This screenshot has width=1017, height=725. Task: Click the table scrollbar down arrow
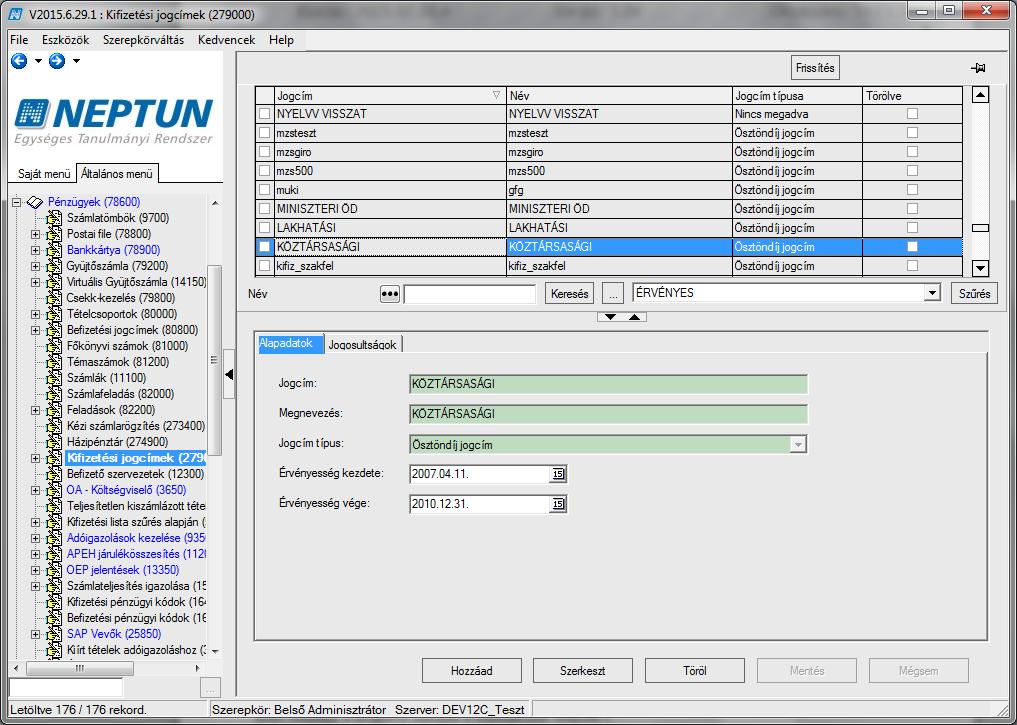coord(980,267)
